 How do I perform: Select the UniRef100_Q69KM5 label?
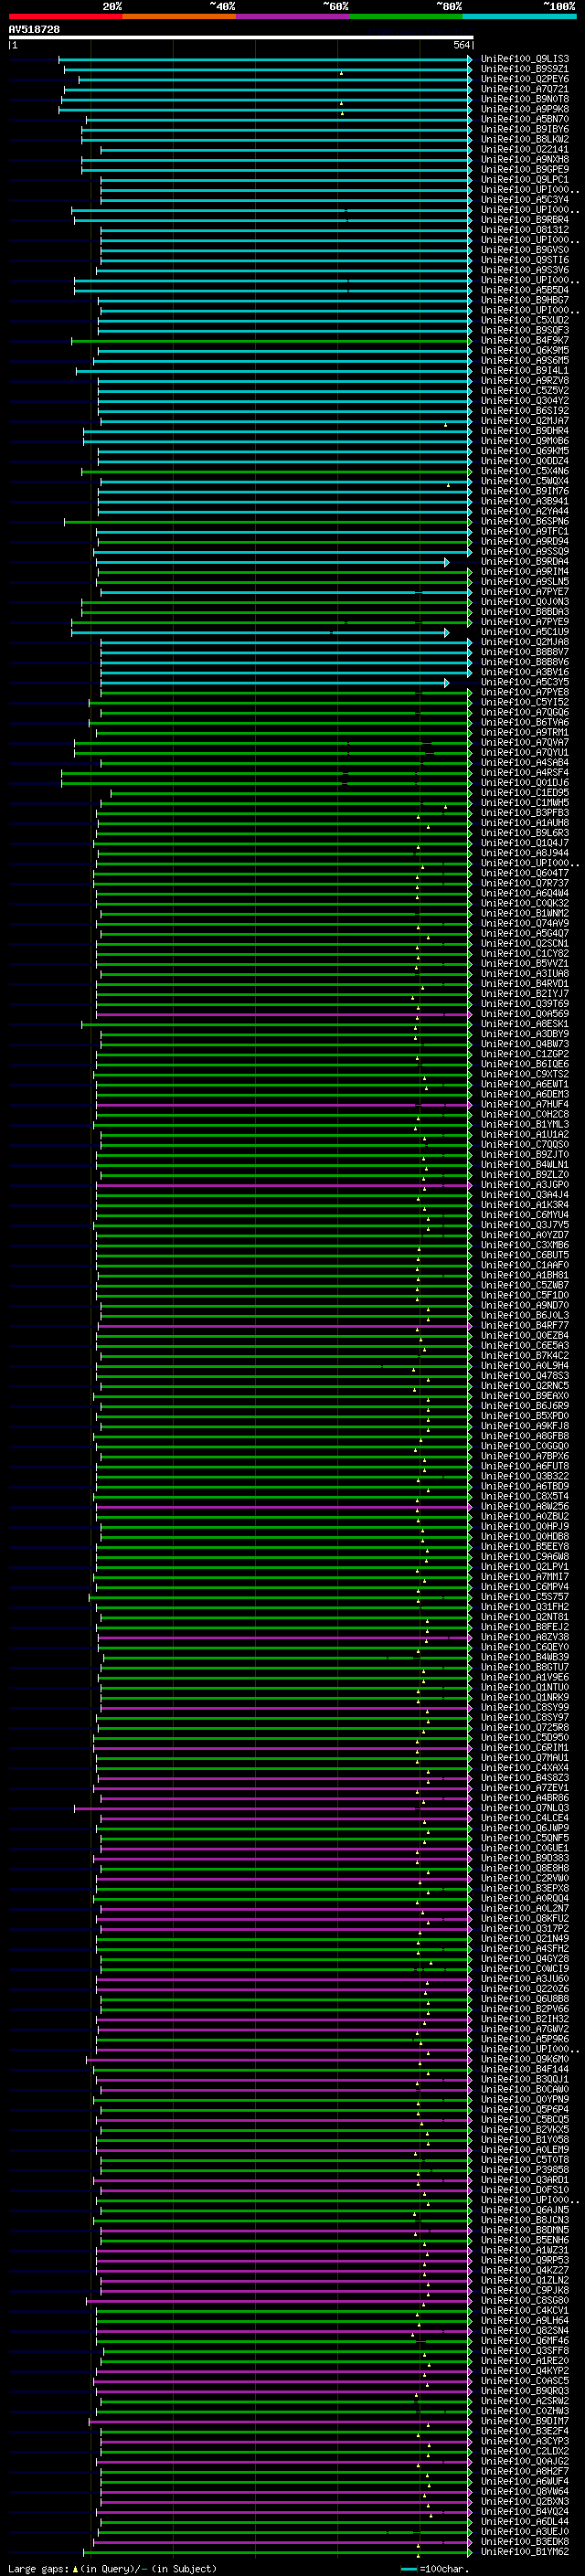525,451
